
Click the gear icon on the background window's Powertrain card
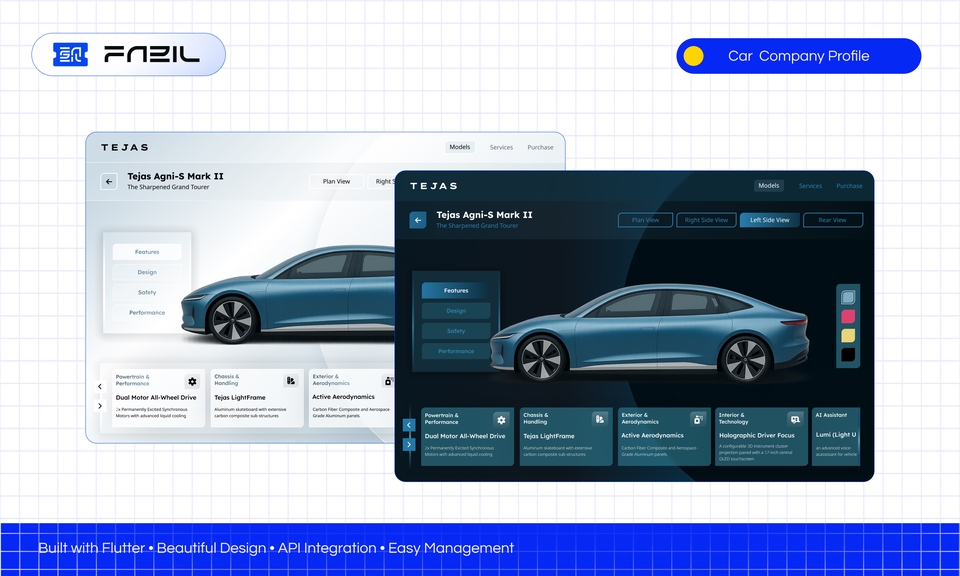point(192,381)
